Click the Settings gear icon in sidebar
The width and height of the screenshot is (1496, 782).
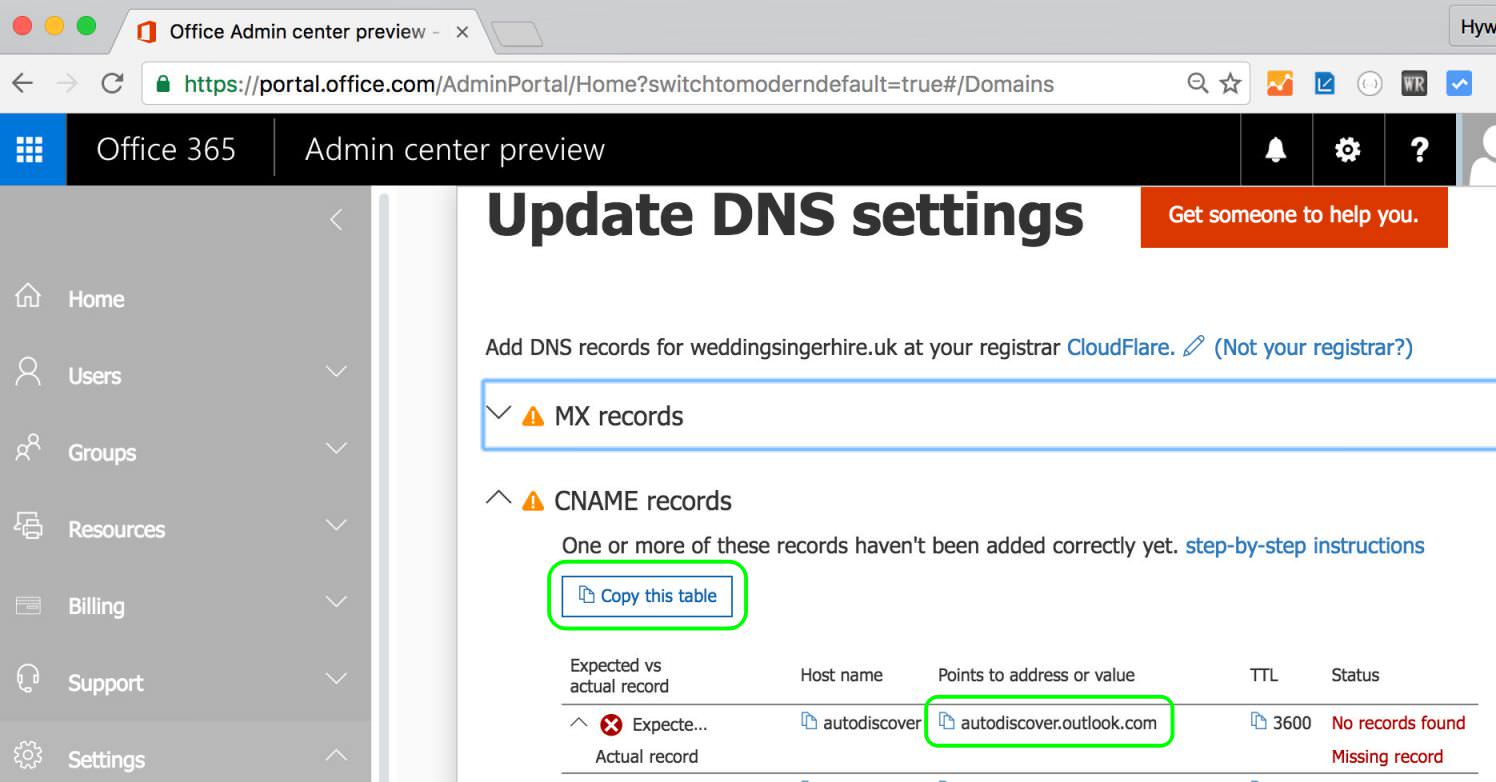point(29,756)
